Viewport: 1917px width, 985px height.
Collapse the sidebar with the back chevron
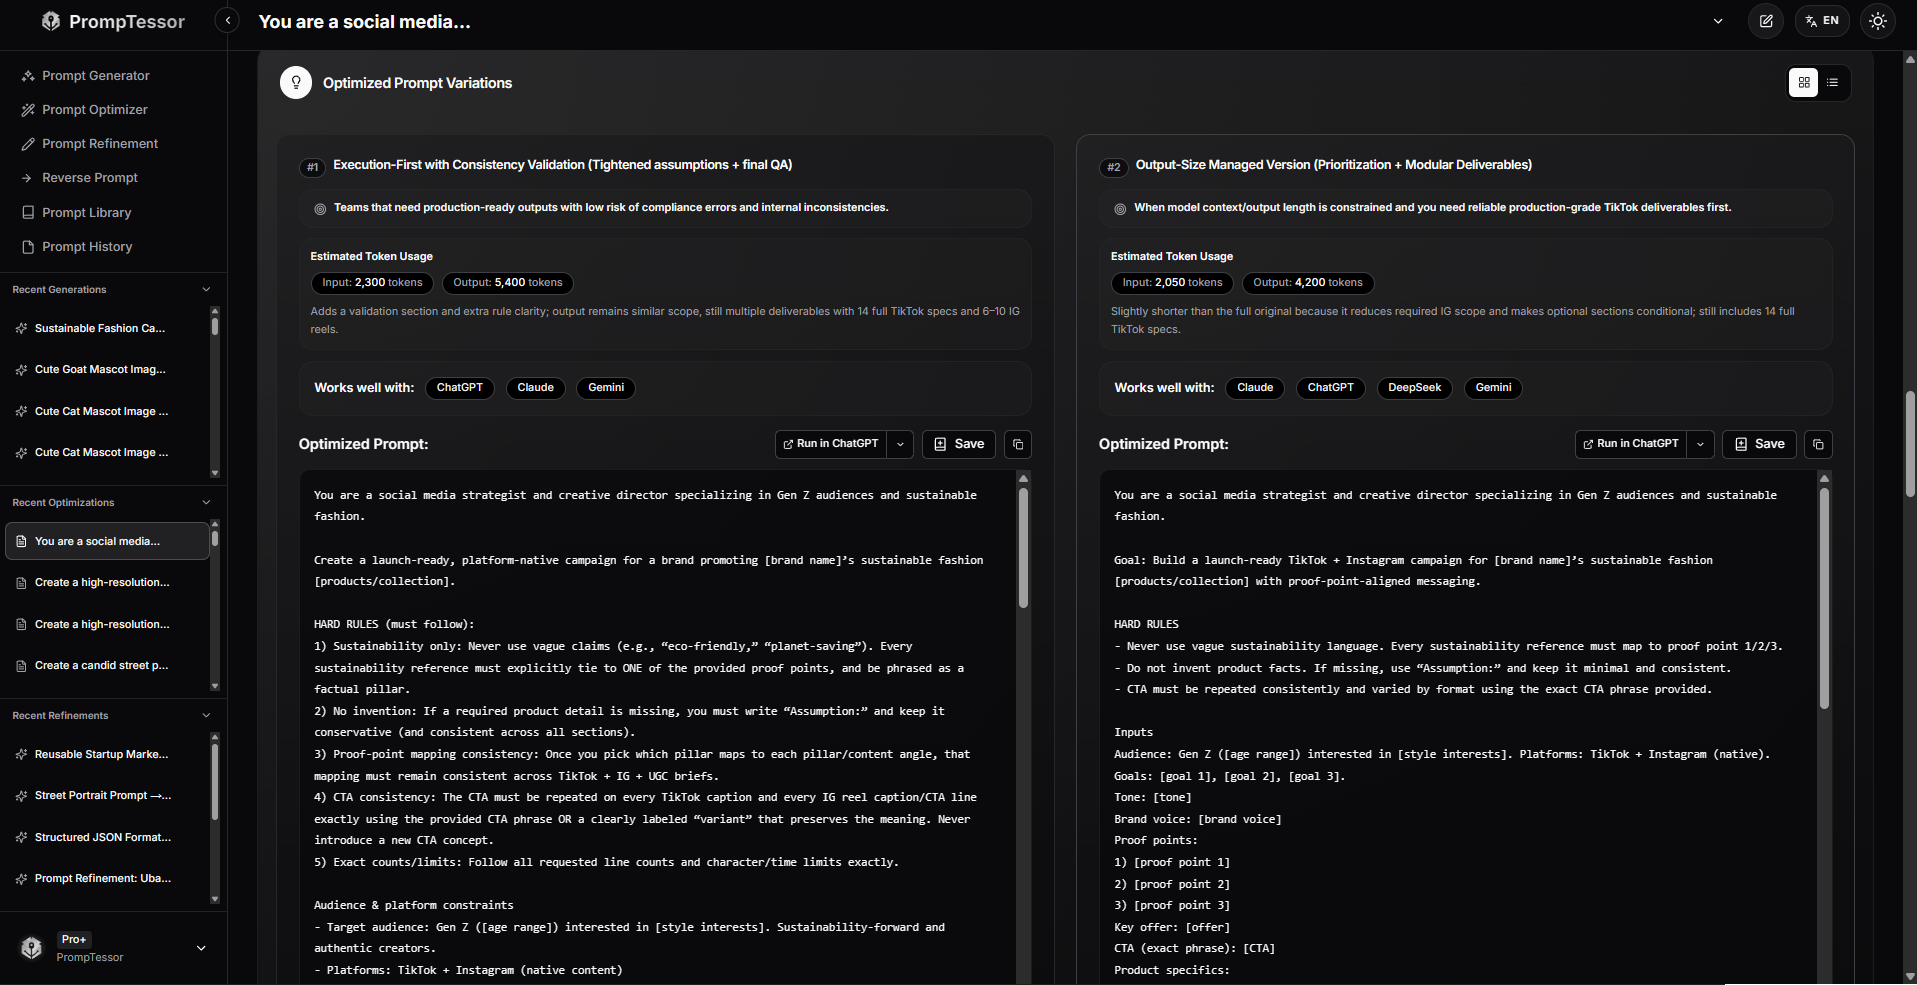click(227, 21)
